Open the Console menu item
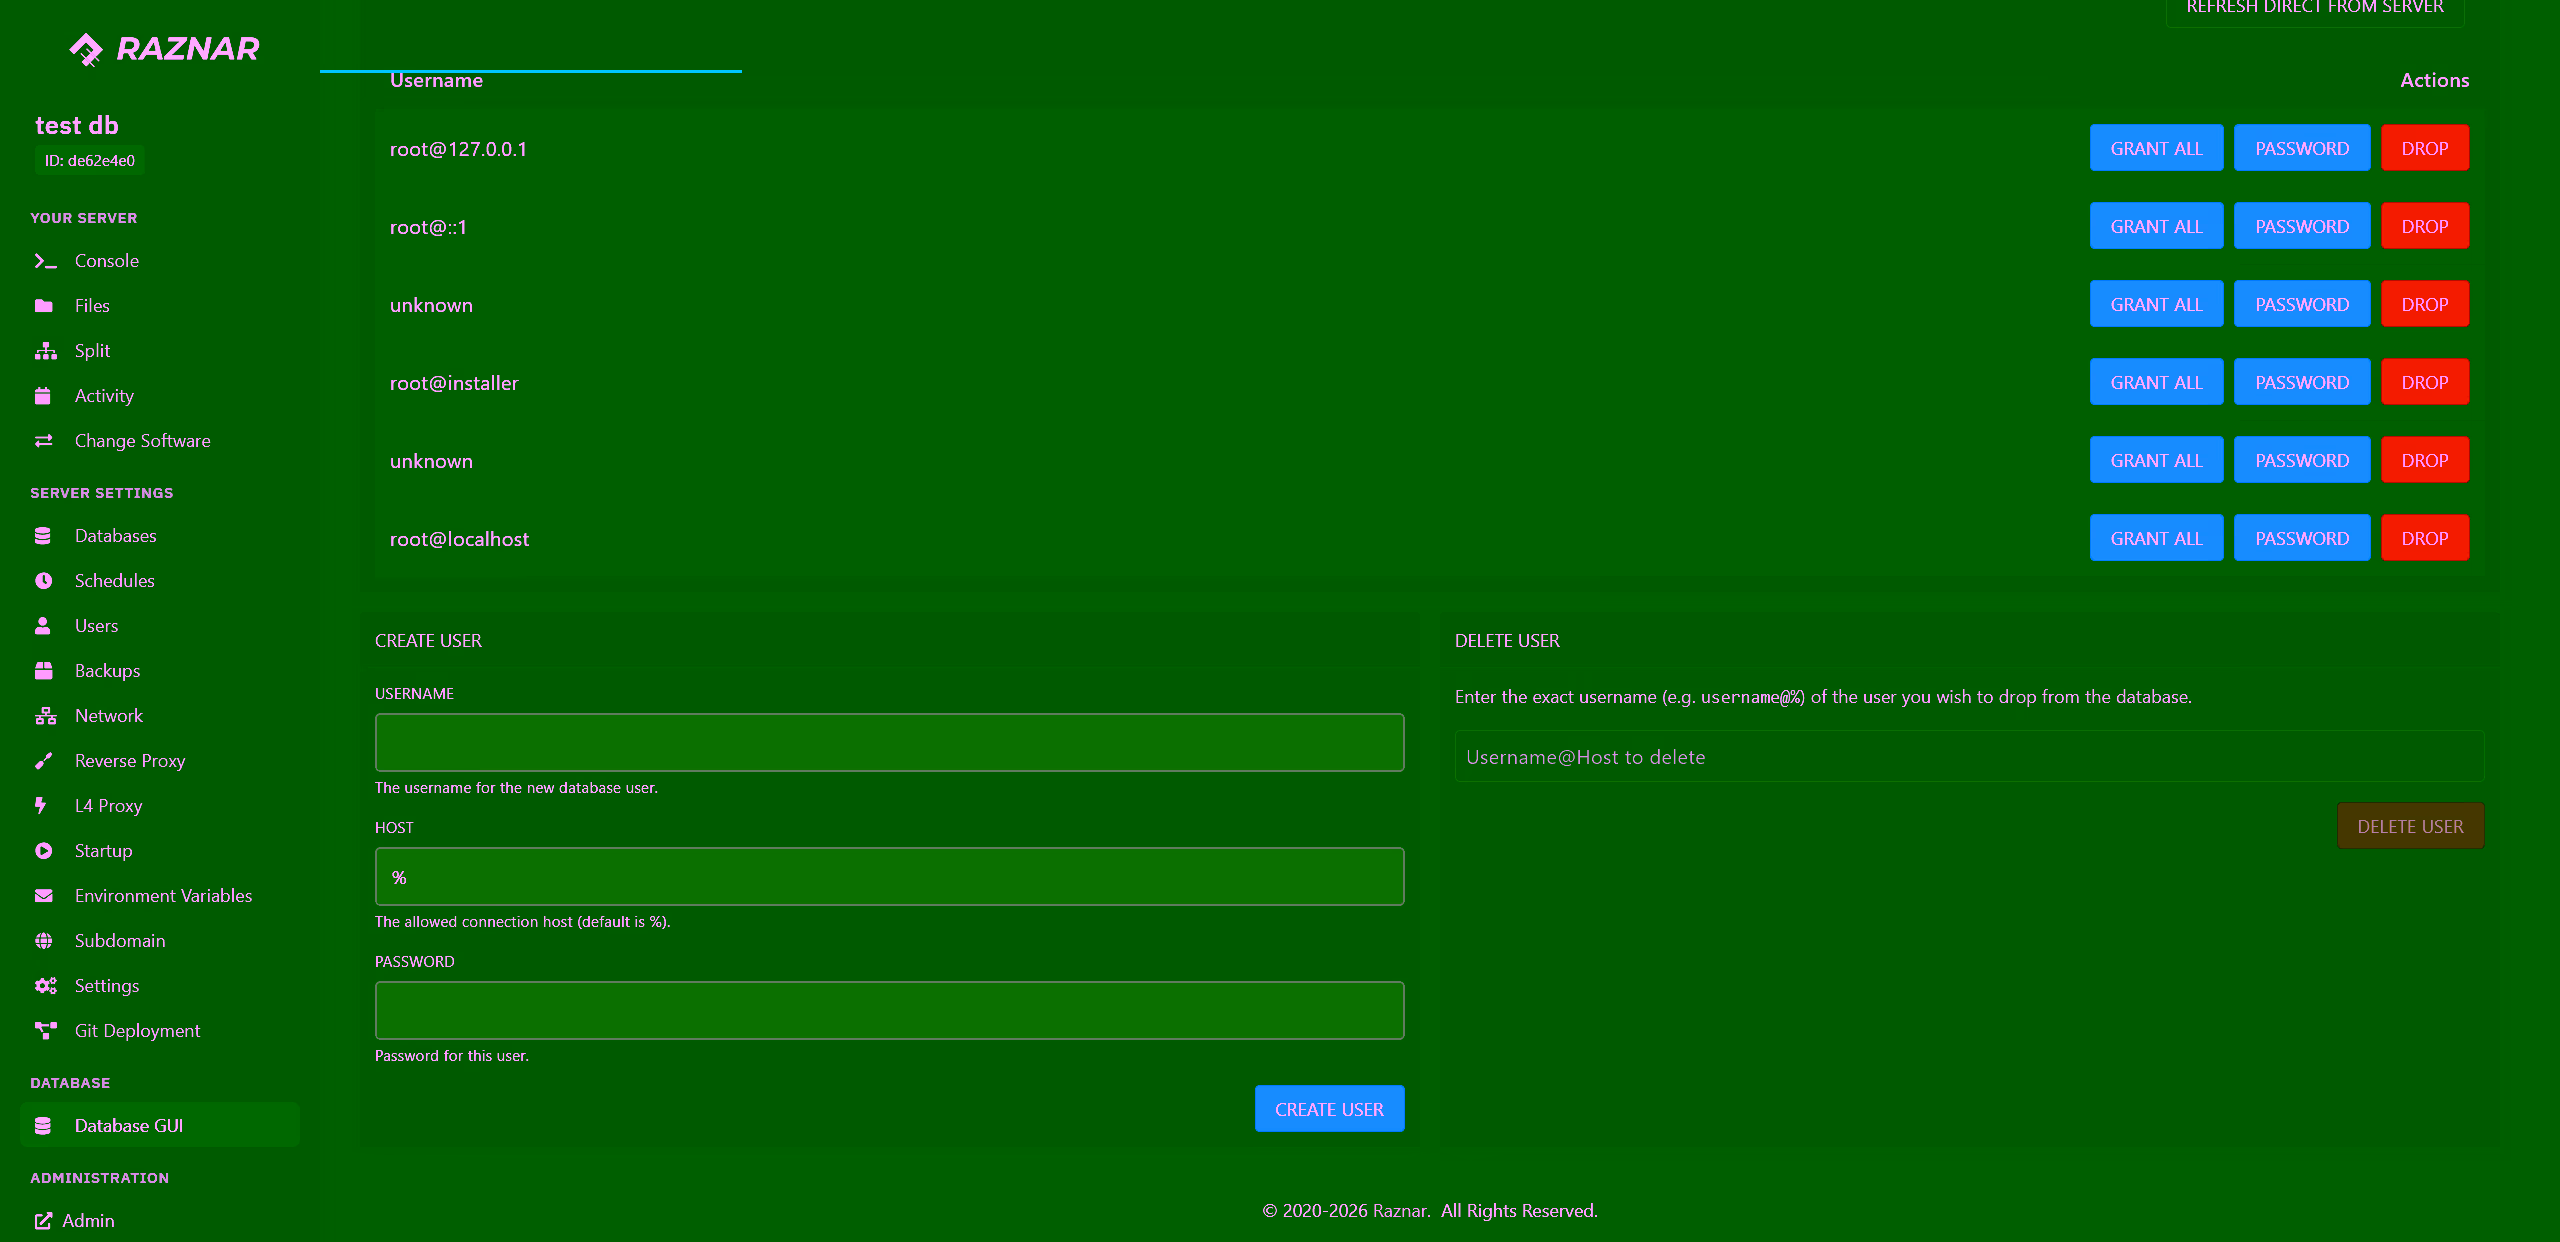 (160, 261)
